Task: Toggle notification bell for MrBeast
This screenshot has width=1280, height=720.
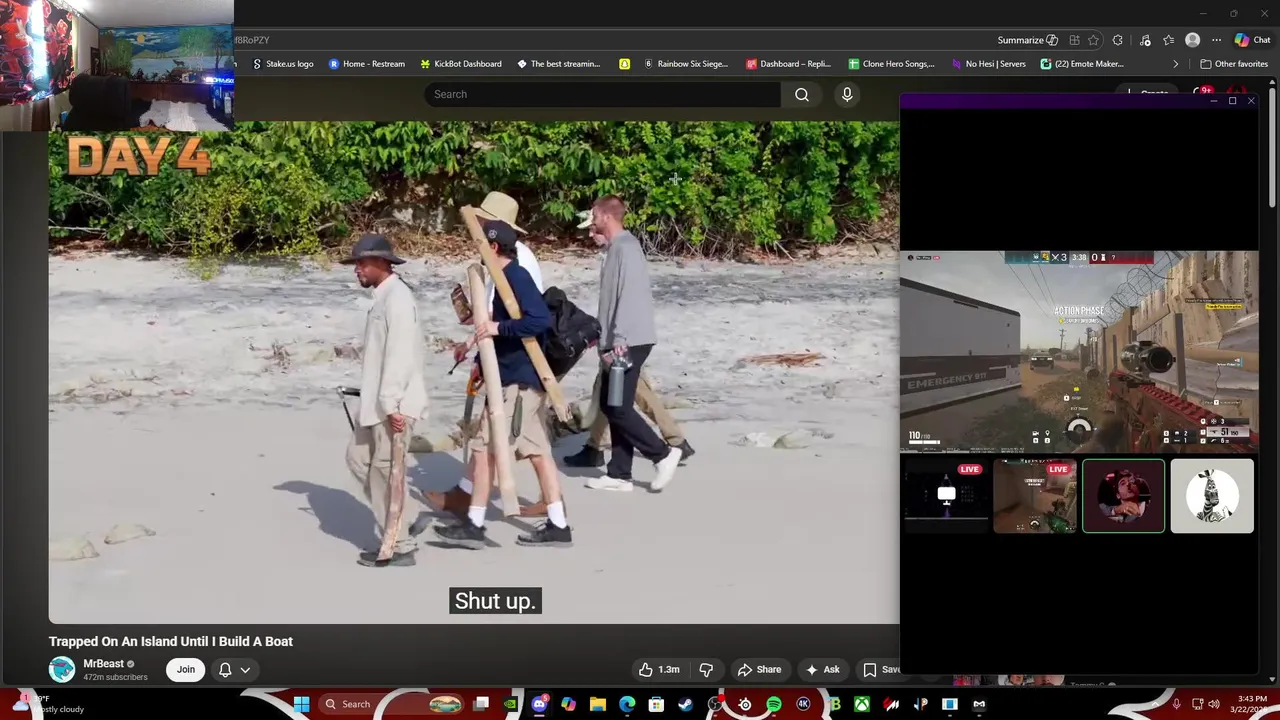Action: pyautogui.click(x=225, y=670)
